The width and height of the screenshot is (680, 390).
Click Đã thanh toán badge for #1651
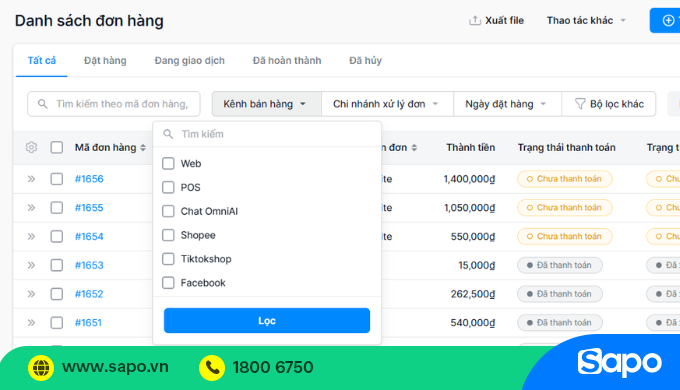(x=559, y=323)
